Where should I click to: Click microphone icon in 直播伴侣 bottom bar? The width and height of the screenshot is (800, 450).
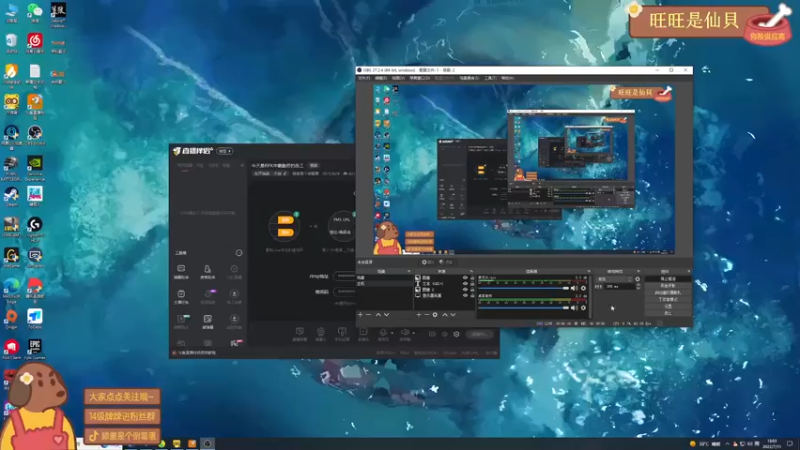point(383,332)
